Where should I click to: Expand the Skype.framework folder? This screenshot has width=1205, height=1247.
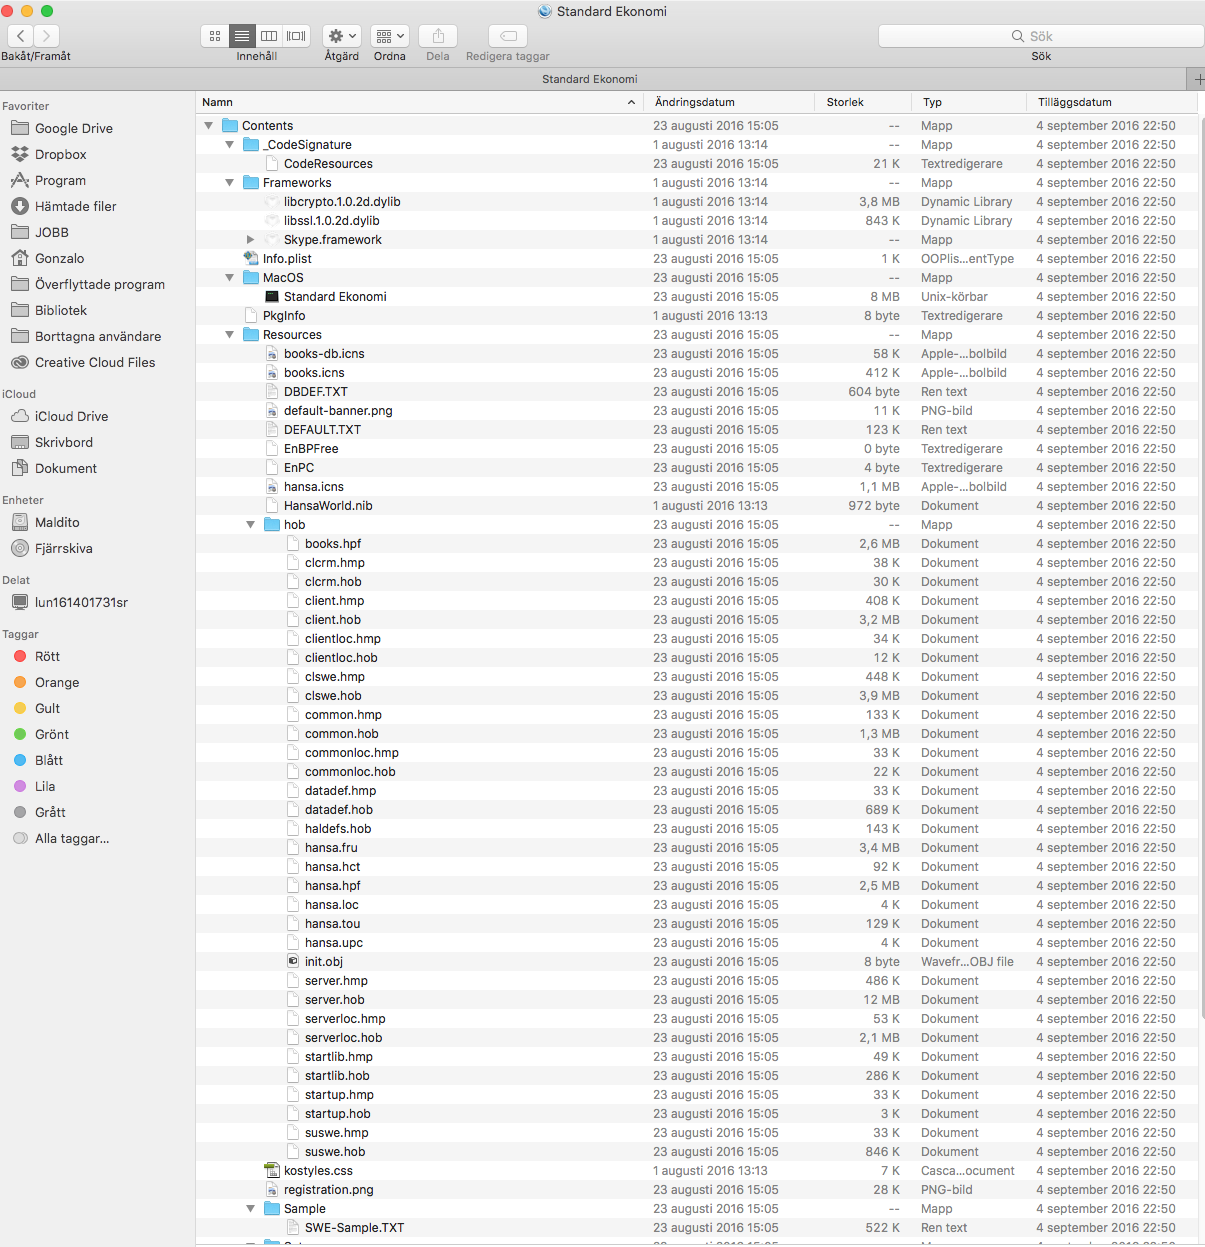tap(251, 240)
